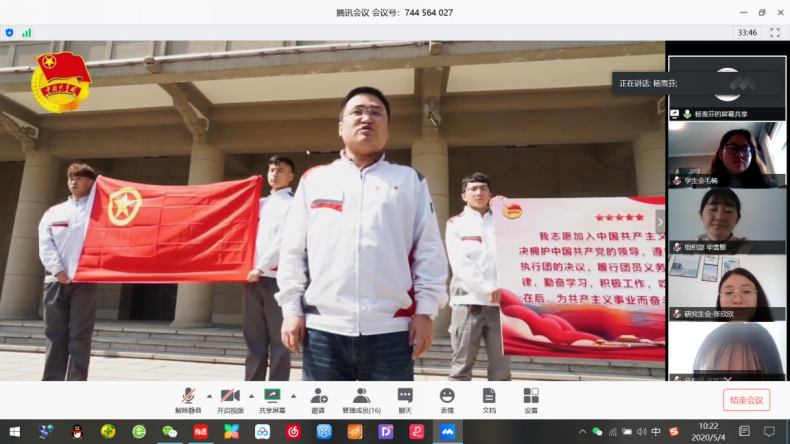
Task: Show hidden system tray icons arrow
Action: coord(582,432)
